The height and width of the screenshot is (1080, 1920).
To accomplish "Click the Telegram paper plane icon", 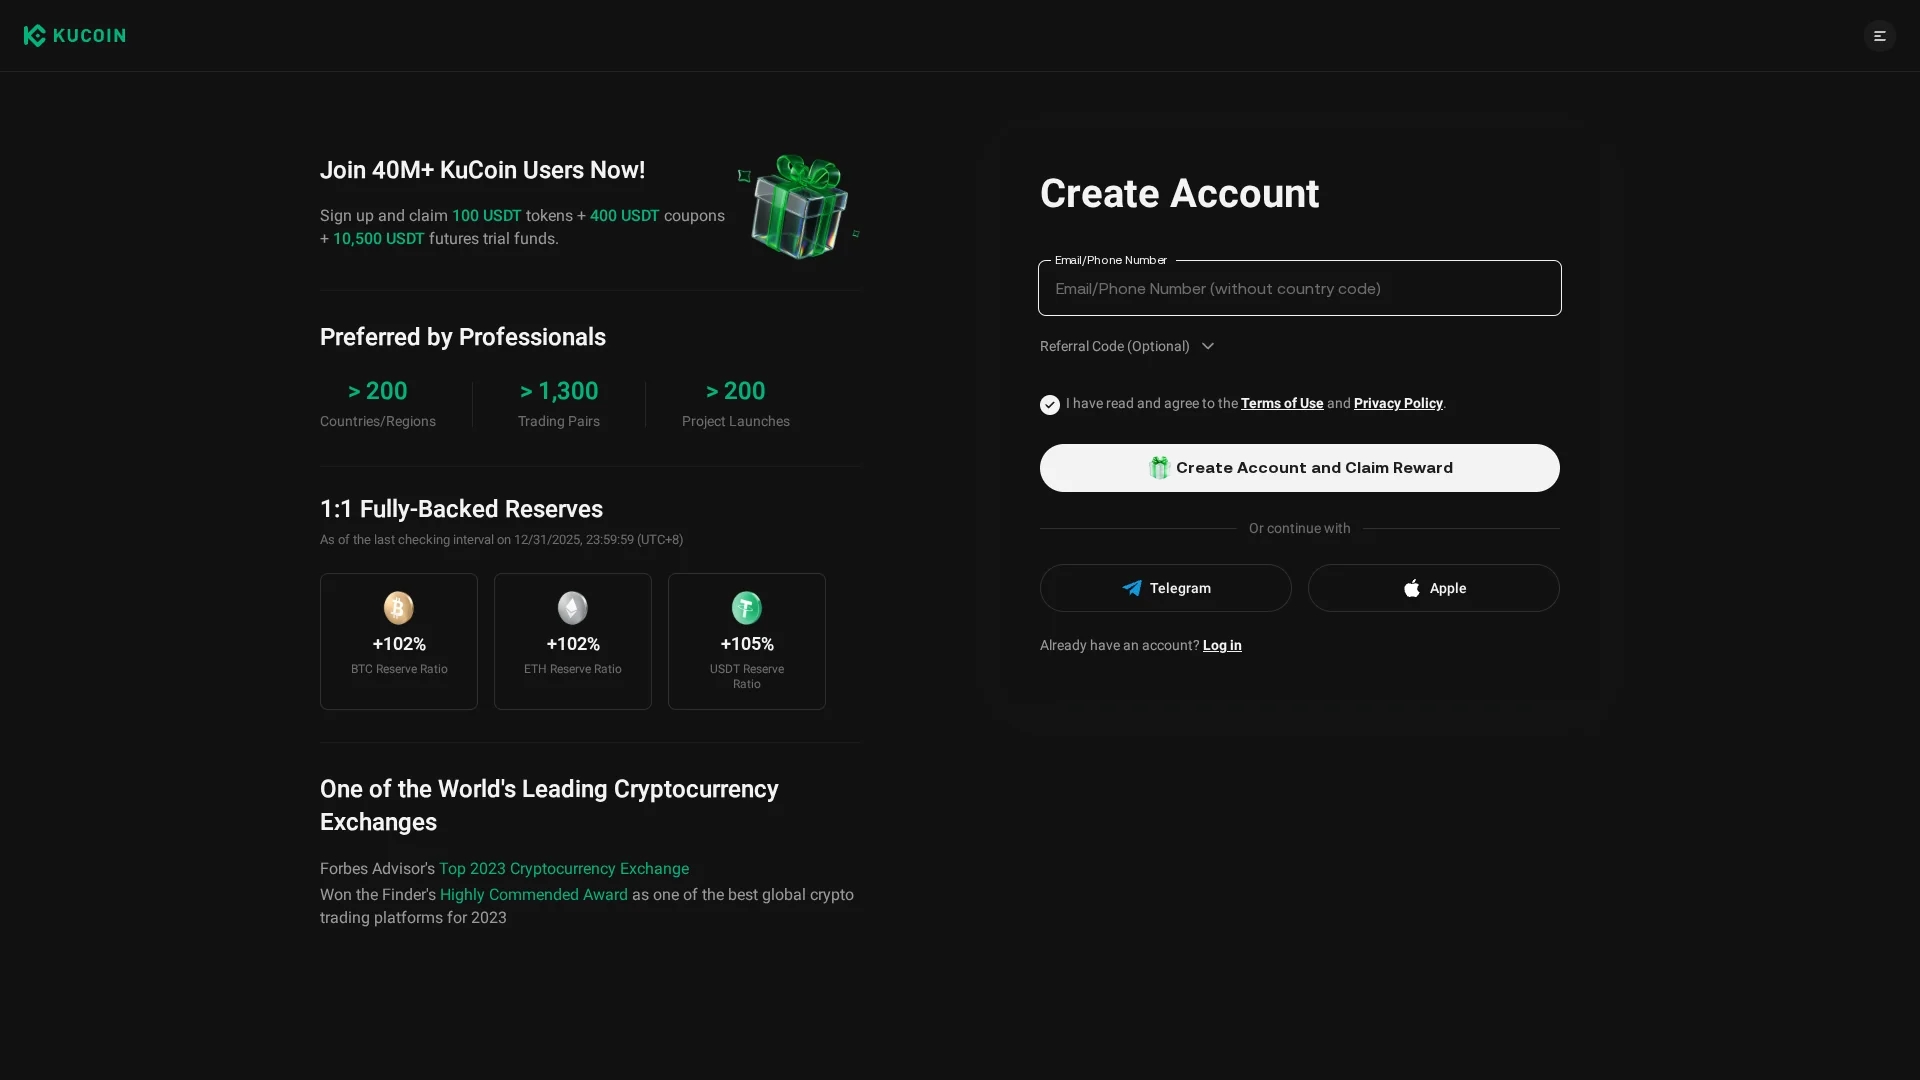I will 1132,588.
